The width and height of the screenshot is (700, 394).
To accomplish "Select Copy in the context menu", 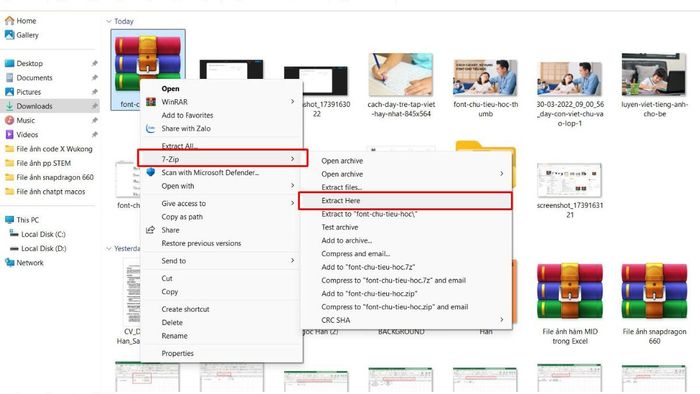I will point(169,292).
